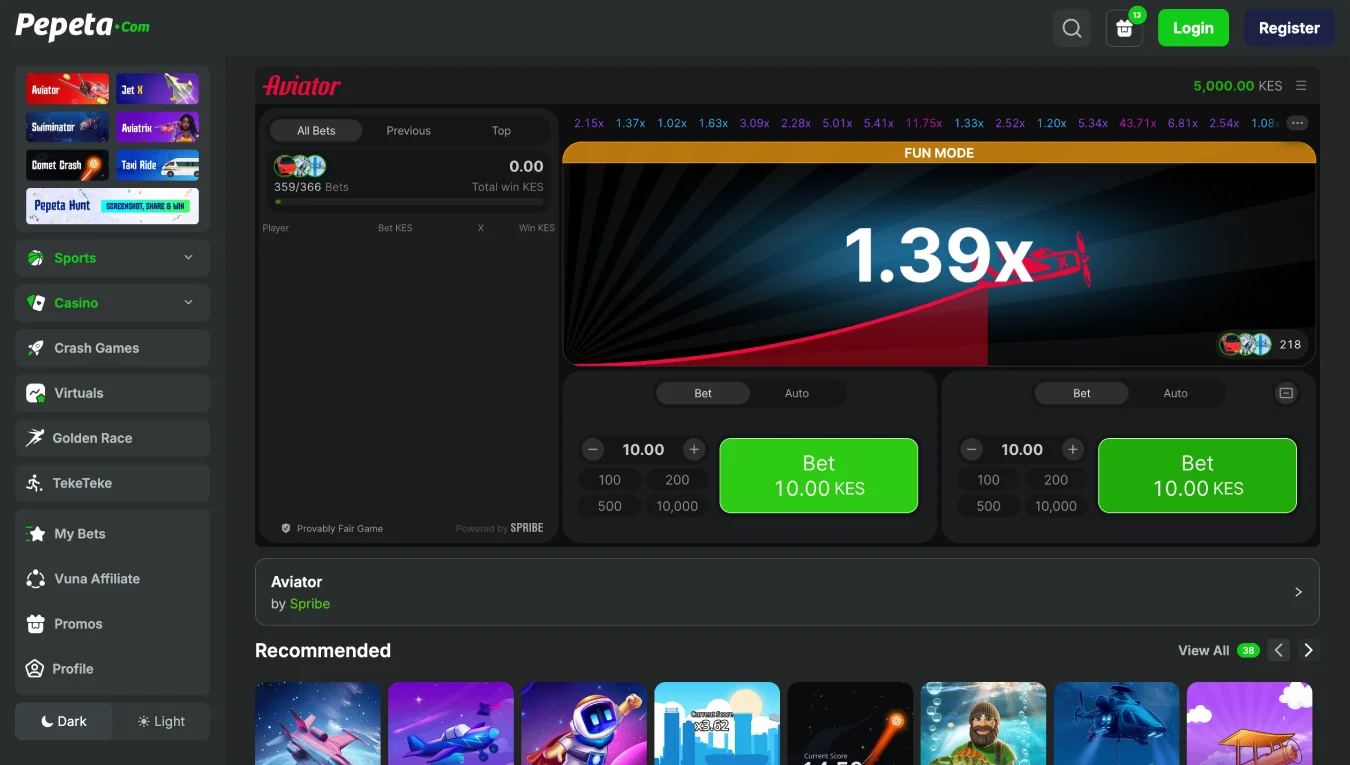Image resolution: width=1350 pixels, height=765 pixels.
Task: Open the Jet X game tile
Action: pyautogui.click(x=157, y=89)
